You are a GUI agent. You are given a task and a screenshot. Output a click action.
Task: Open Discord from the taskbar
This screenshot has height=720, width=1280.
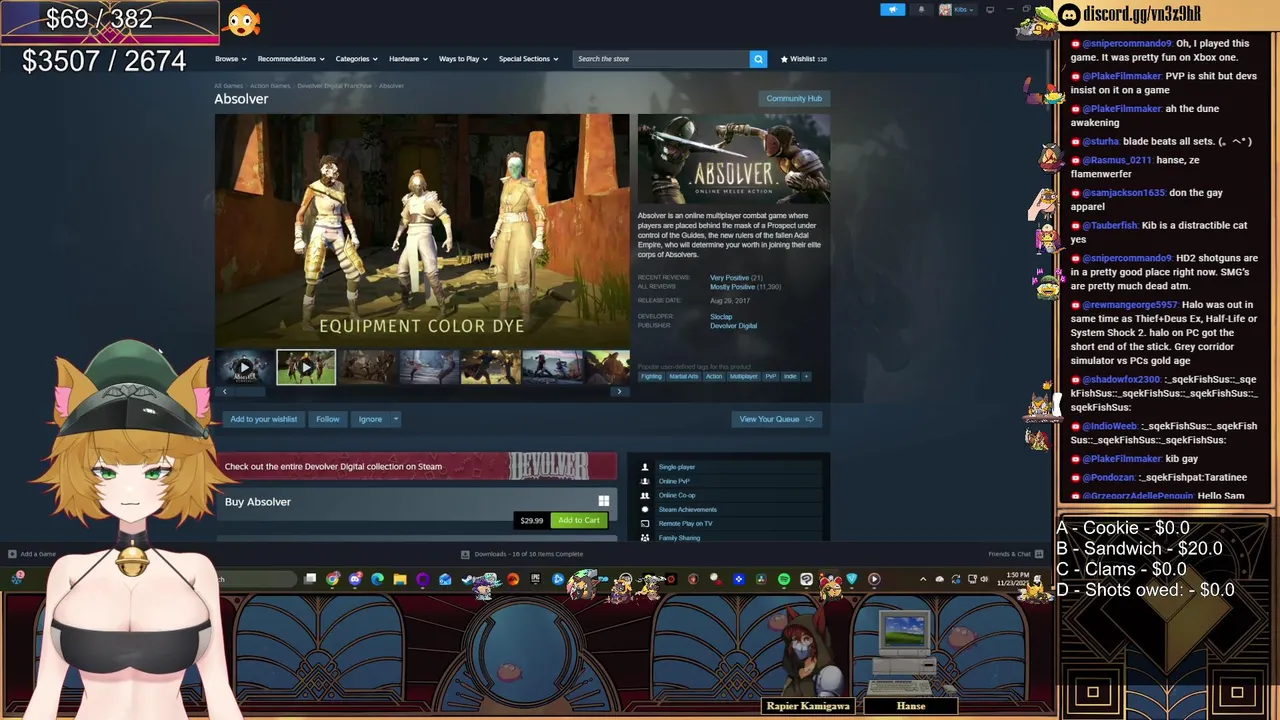355,579
